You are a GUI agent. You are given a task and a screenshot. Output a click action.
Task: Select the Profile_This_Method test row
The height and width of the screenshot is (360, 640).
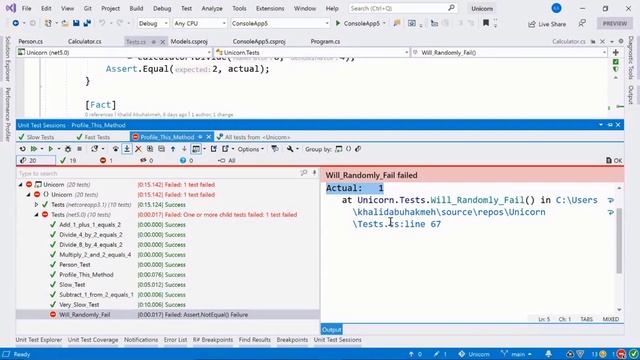click(168, 275)
